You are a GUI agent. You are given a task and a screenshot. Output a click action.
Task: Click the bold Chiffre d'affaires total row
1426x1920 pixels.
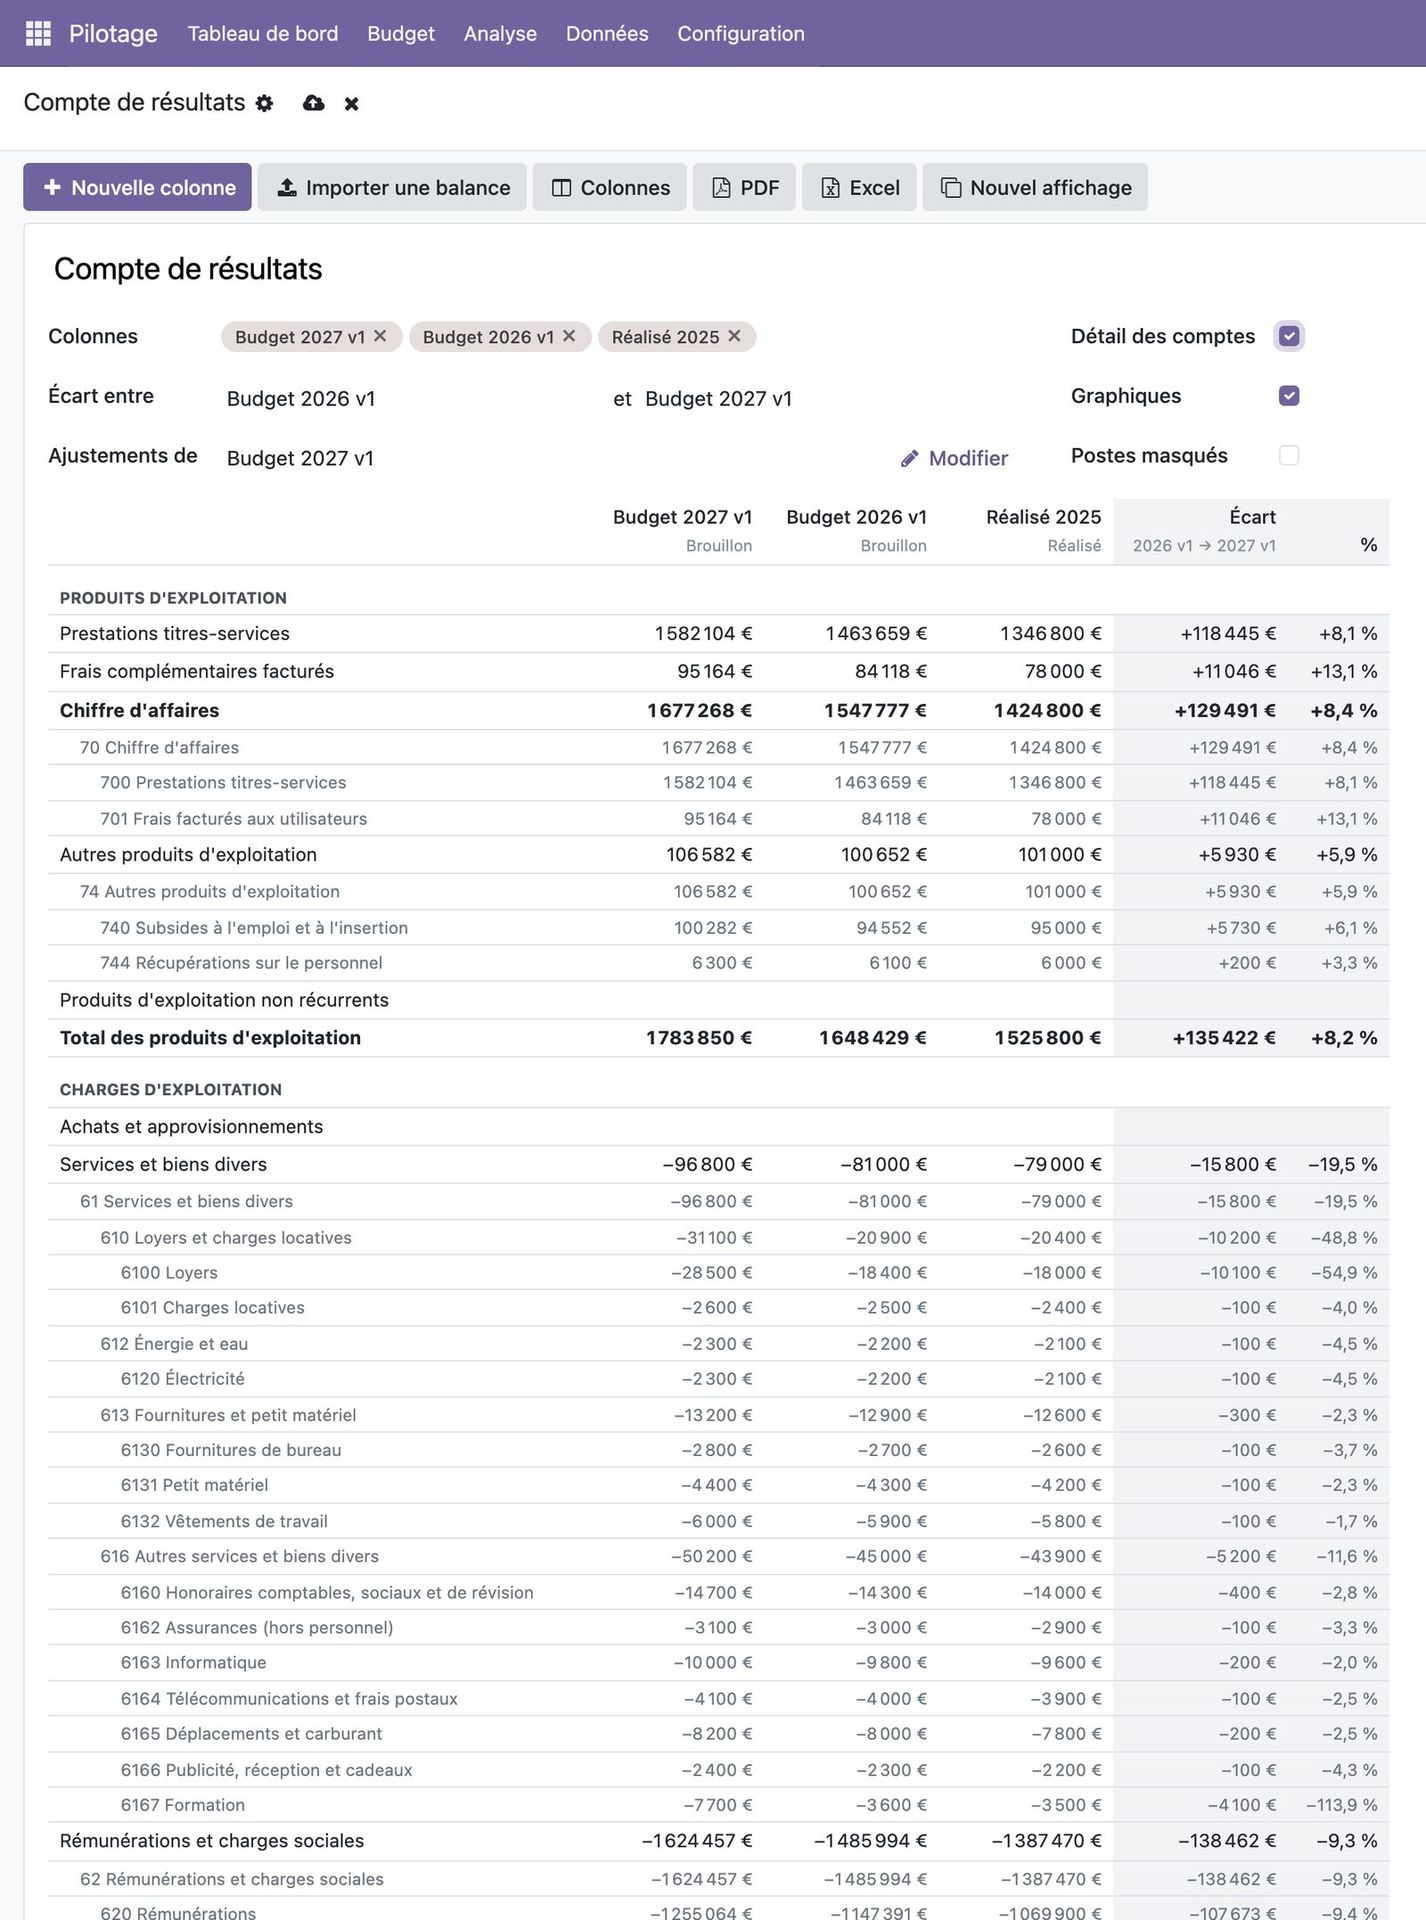click(718, 710)
